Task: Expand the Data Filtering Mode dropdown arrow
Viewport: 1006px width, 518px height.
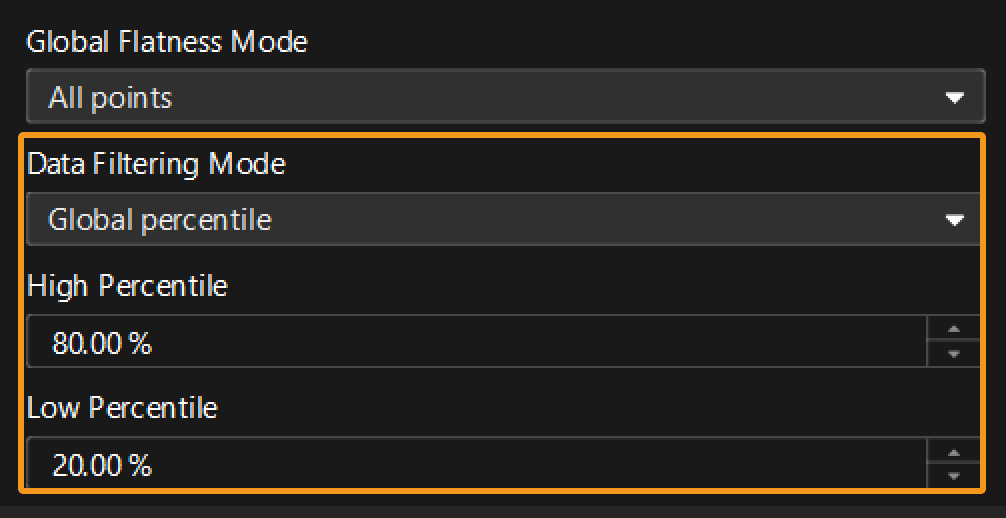Action: click(954, 220)
